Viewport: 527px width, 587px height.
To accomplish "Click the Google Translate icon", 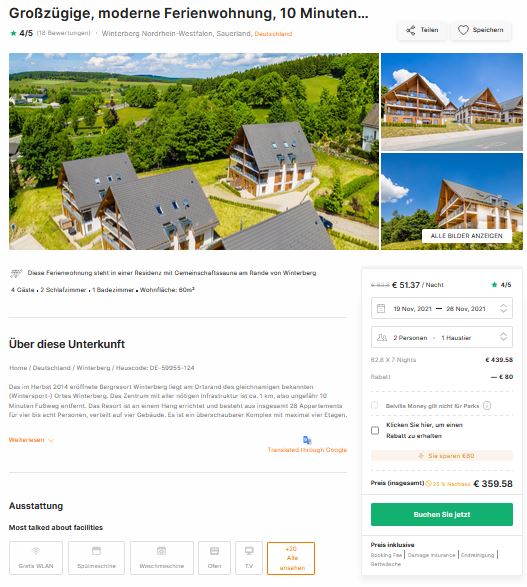I will click(x=307, y=440).
